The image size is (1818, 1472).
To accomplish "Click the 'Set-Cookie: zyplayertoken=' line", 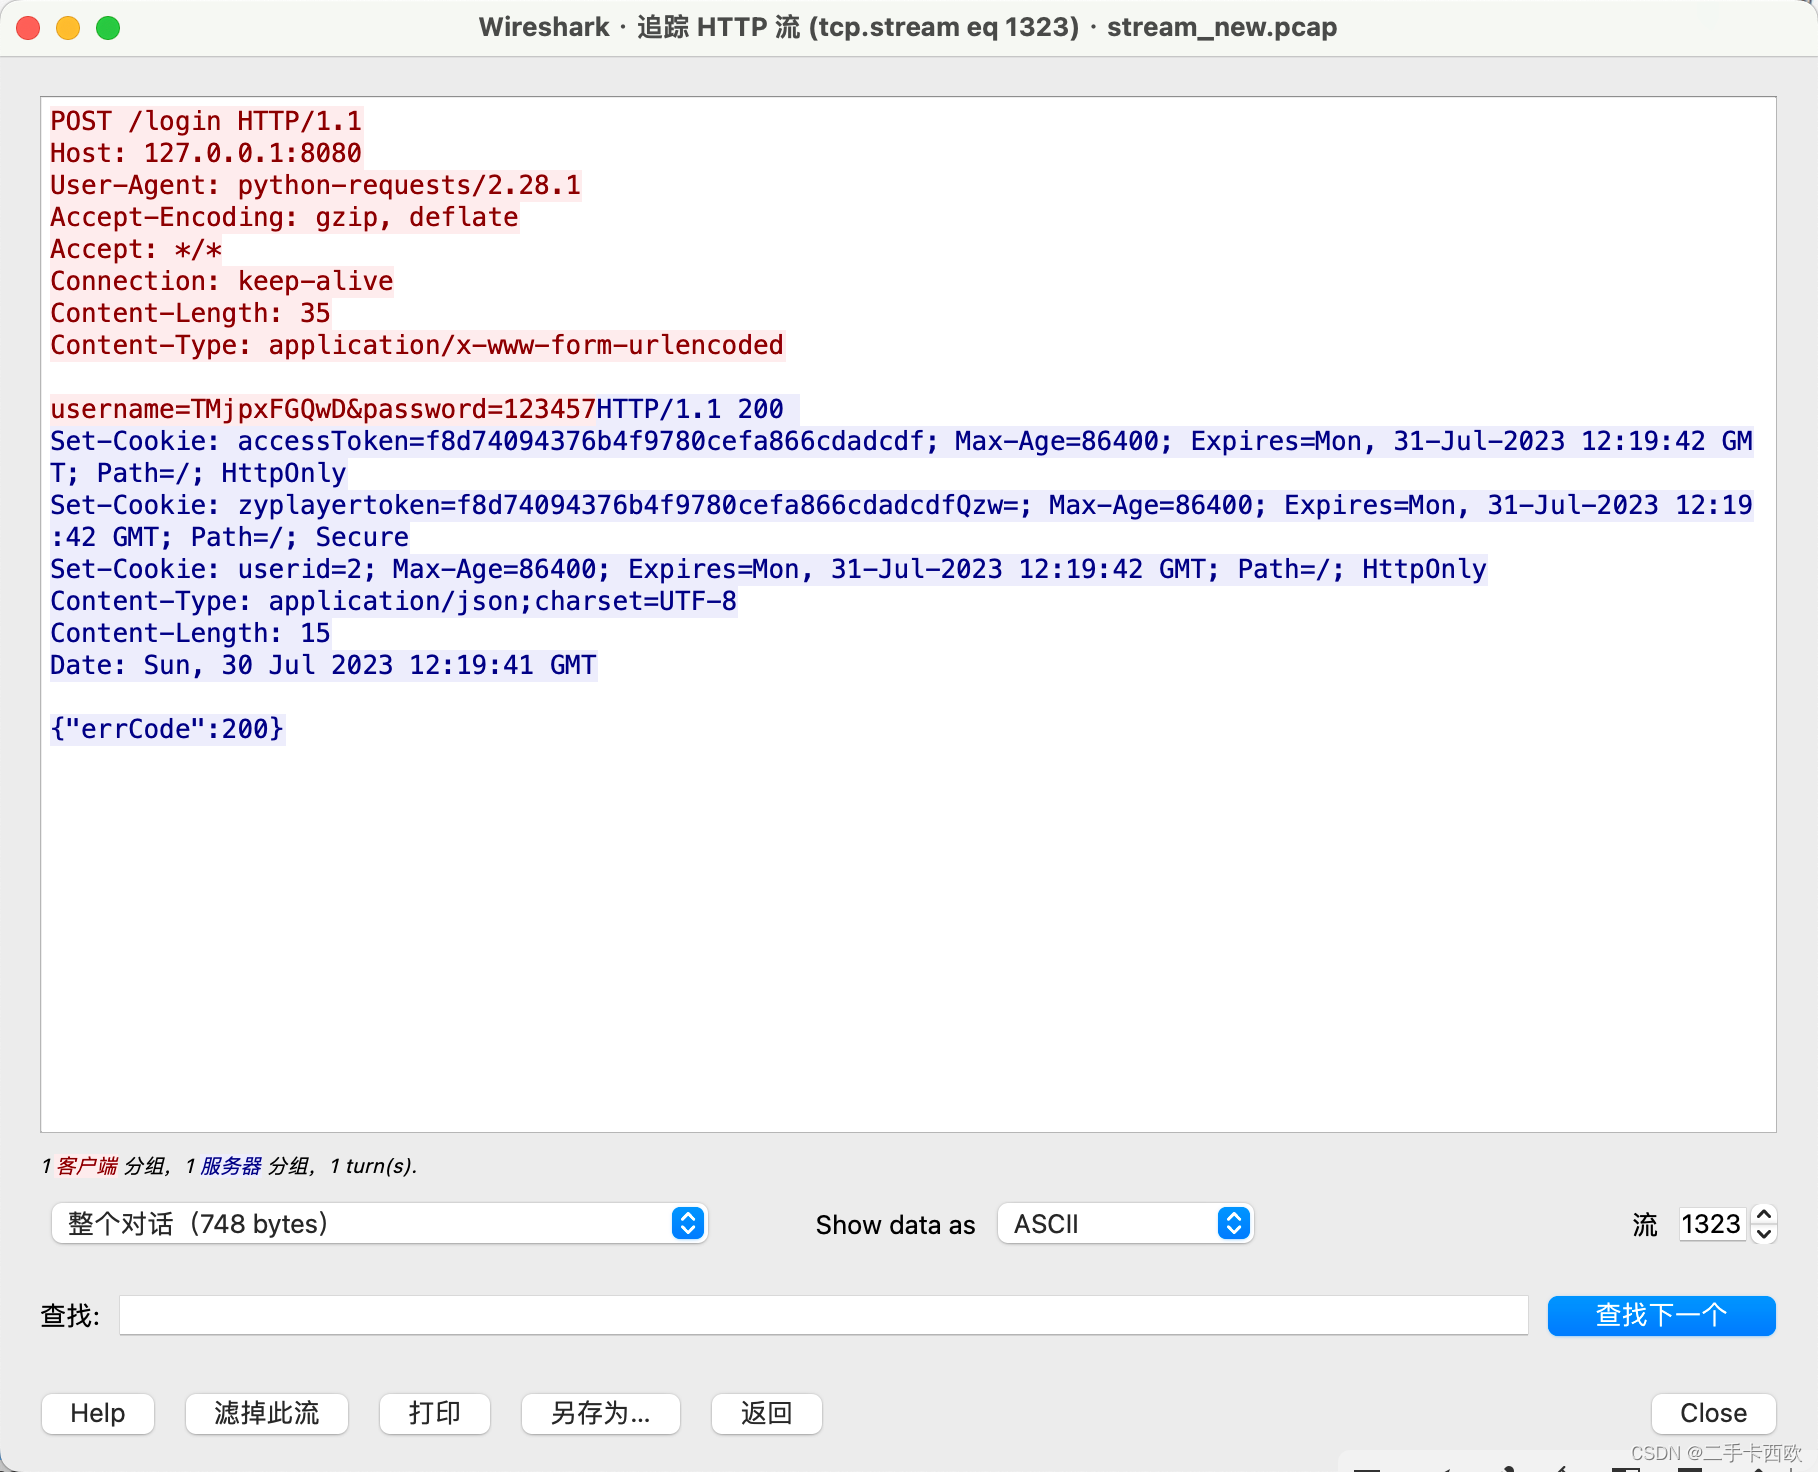I will point(901,521).
